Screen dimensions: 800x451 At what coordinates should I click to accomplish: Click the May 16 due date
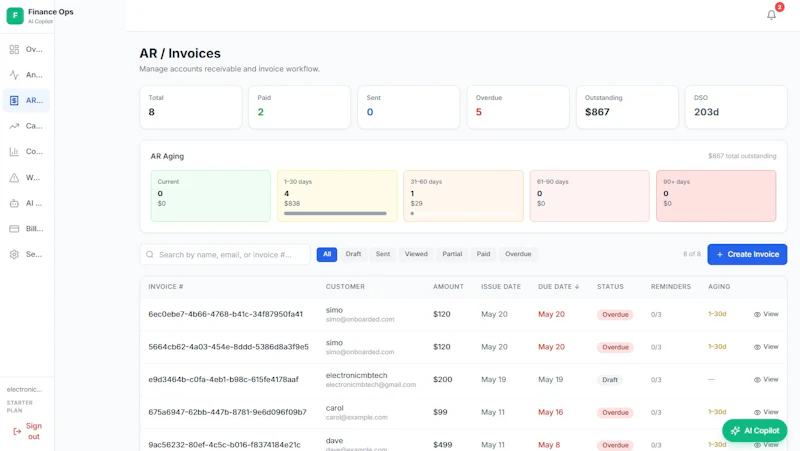point(551,412)
